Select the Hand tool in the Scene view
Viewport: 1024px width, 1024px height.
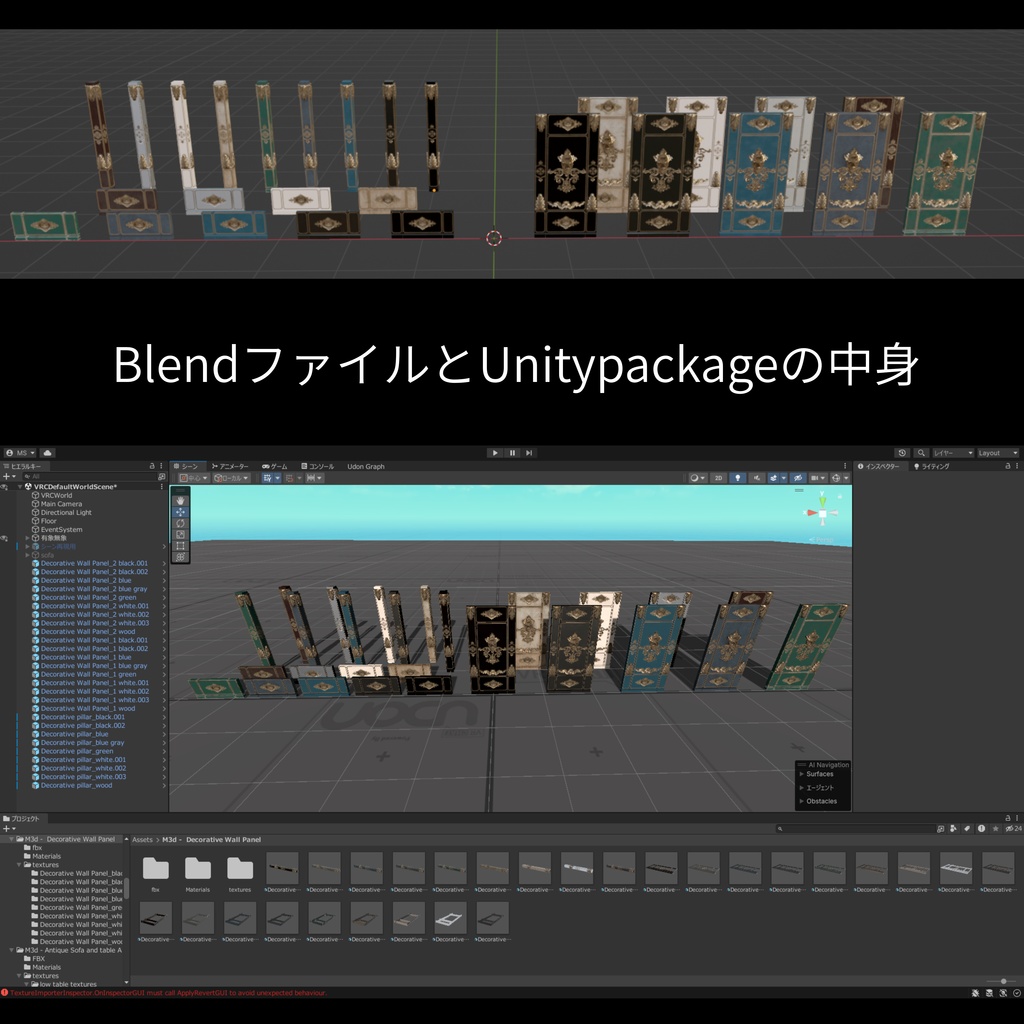[180, 501]
